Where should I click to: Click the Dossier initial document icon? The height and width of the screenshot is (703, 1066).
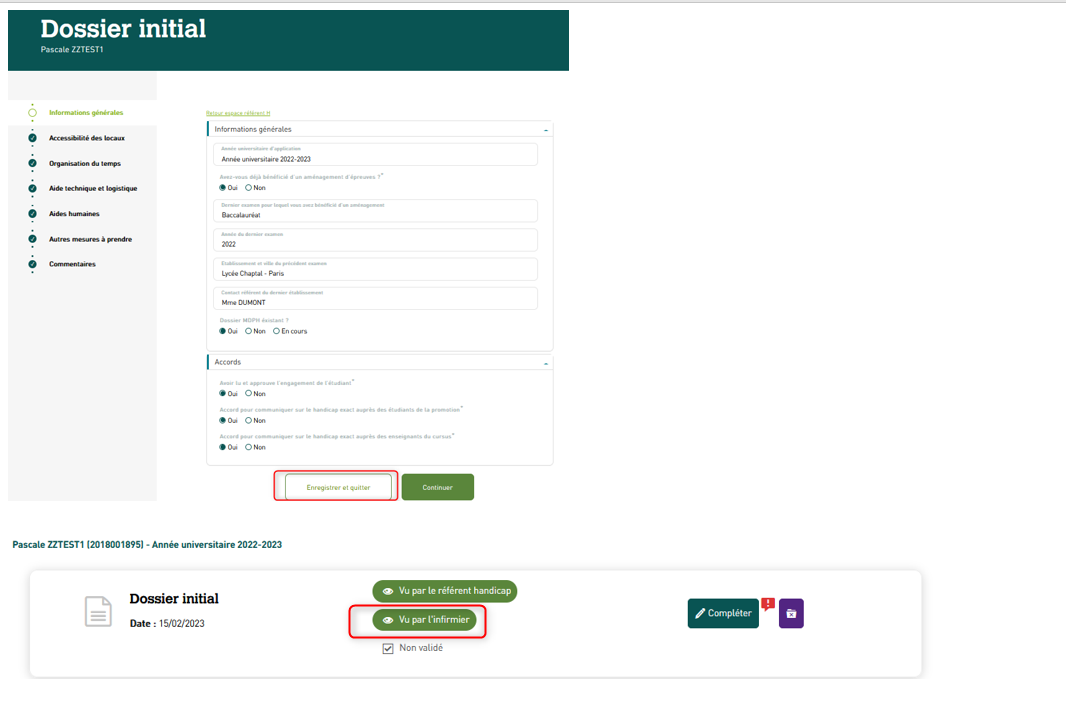click(98, 612)
